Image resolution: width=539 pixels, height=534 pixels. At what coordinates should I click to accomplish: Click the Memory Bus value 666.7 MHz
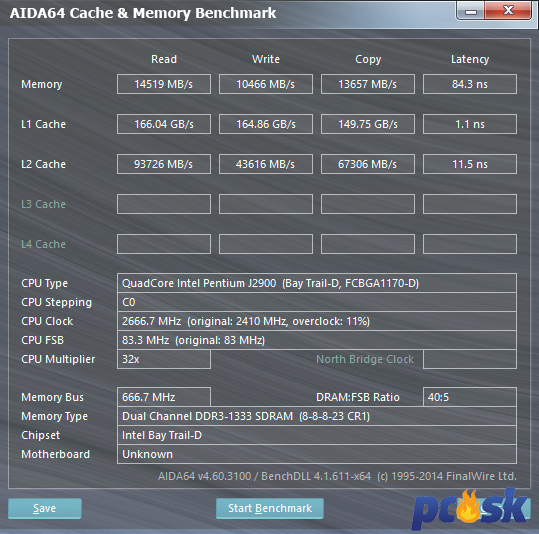[x=164, y=397]
